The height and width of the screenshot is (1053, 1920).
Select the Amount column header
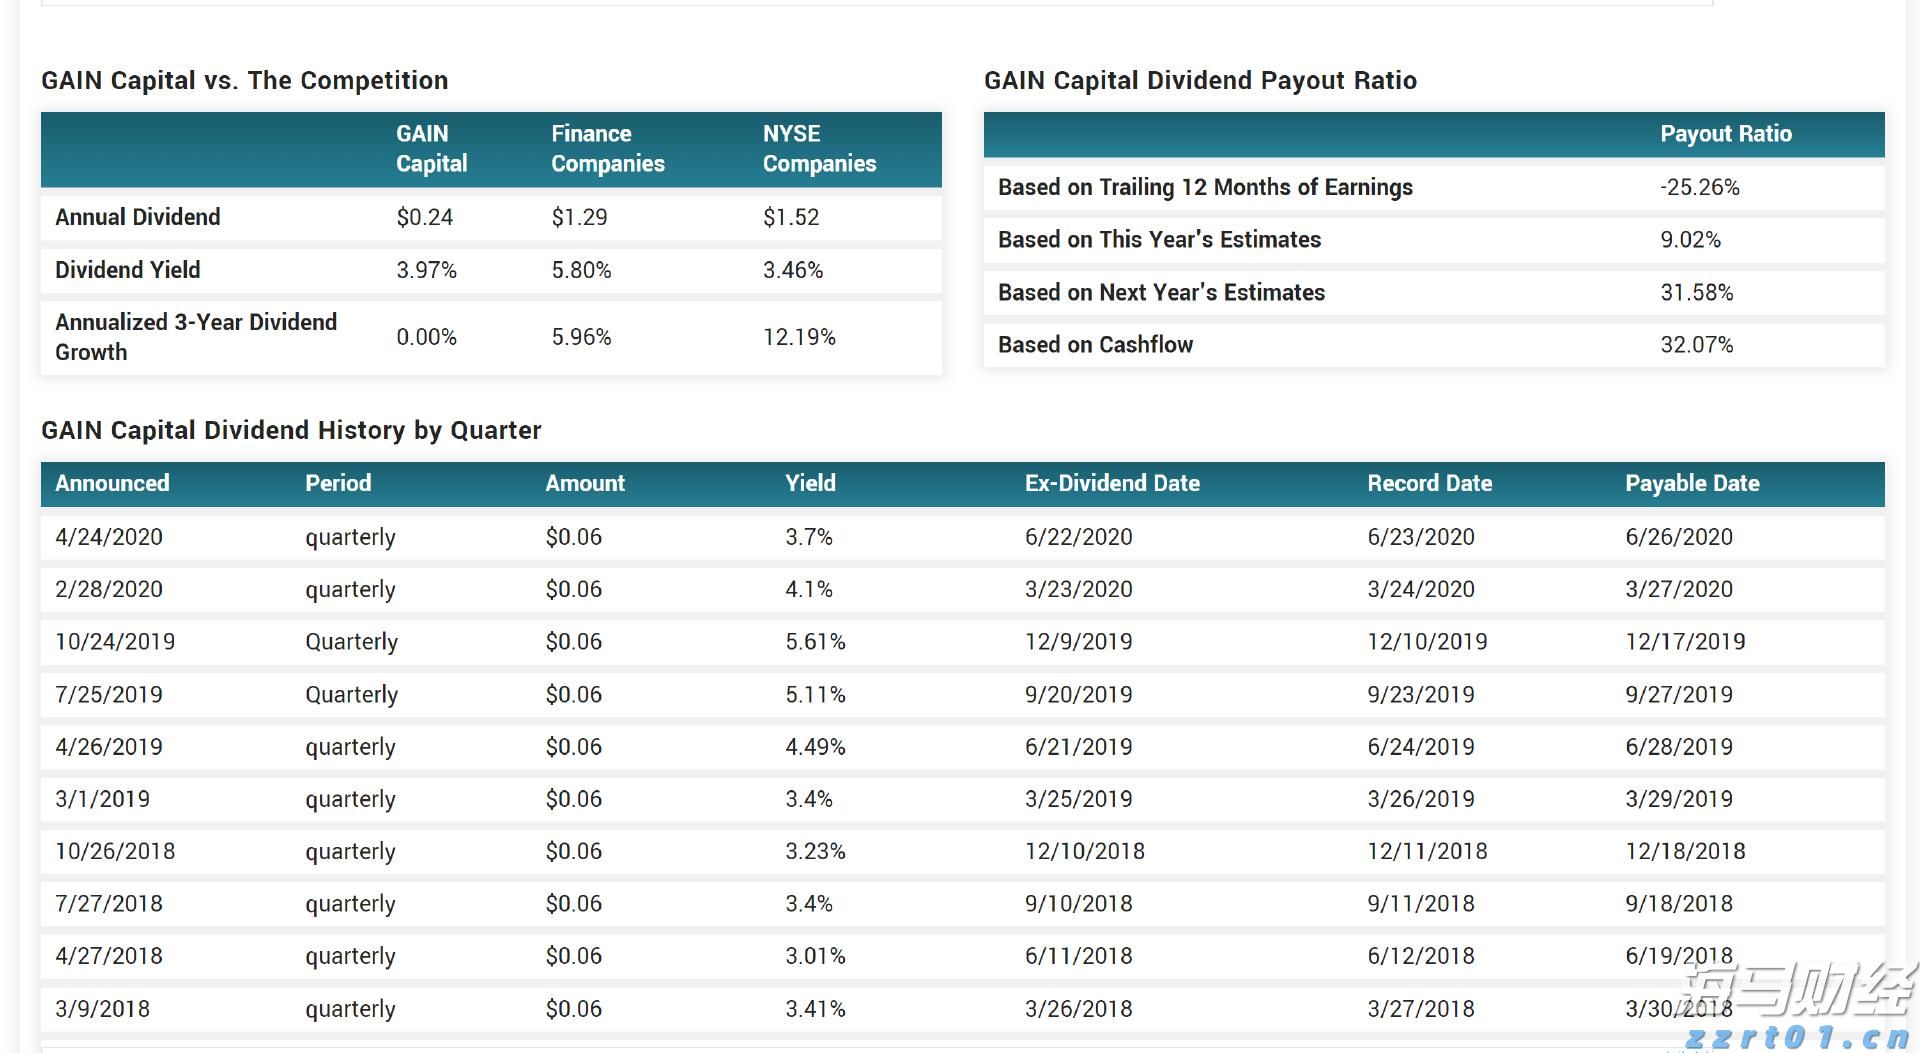[x=585, y=484]
